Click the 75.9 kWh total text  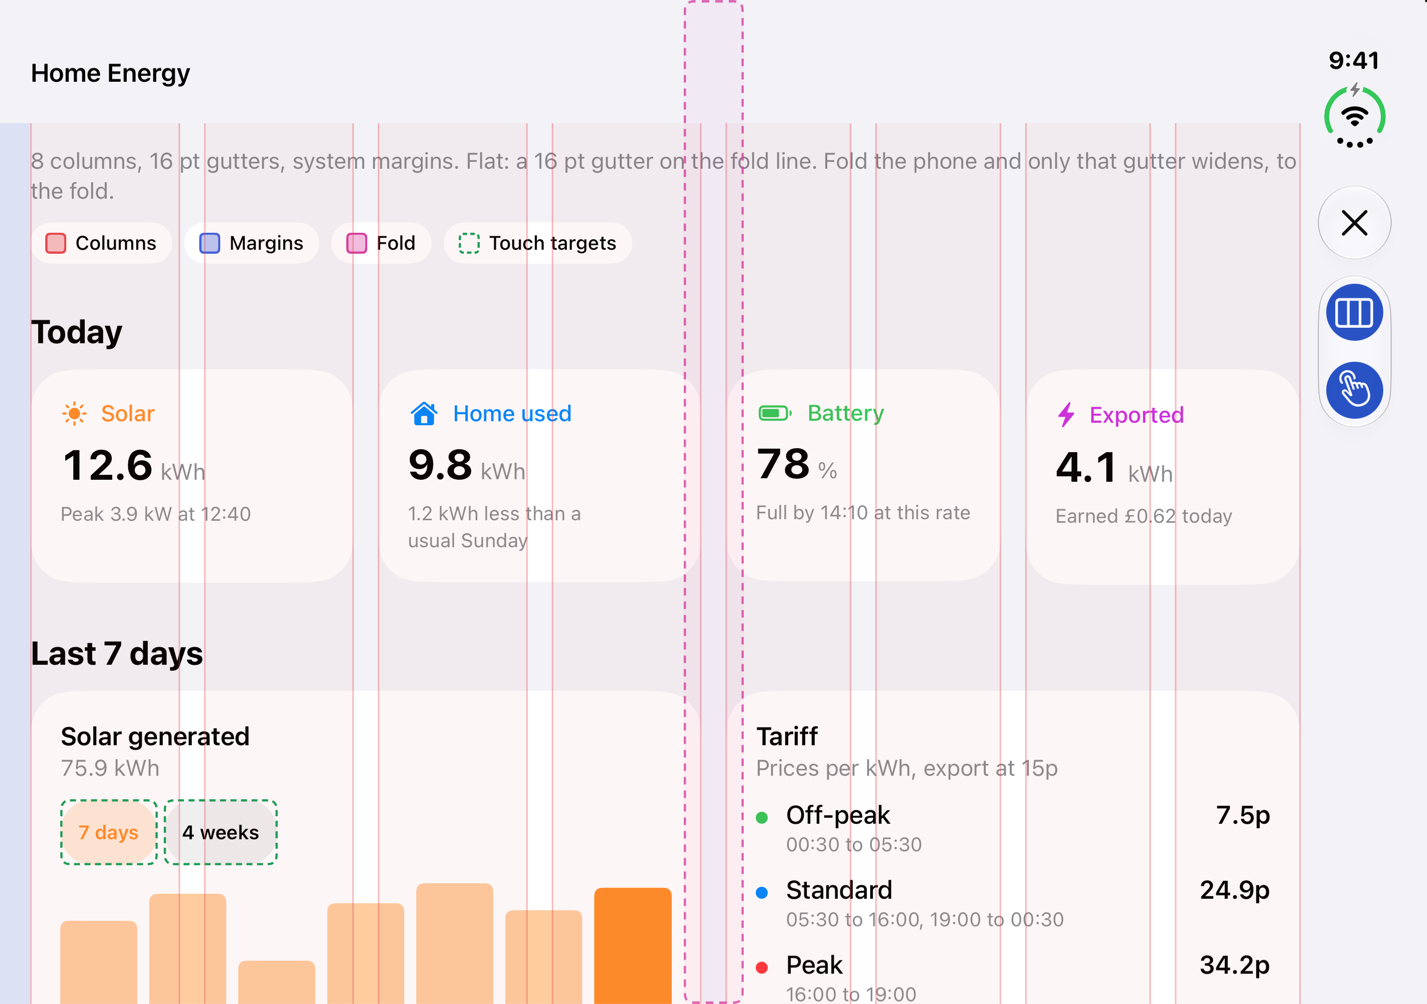(x=110, y=768)
